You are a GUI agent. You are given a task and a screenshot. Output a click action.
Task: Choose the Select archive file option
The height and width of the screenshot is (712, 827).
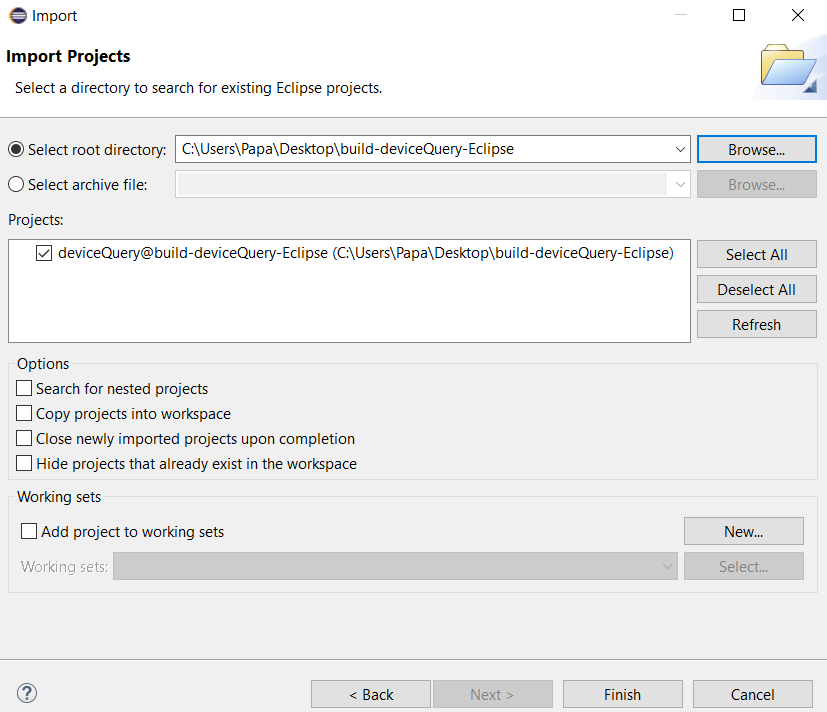(x=16, y=184)
